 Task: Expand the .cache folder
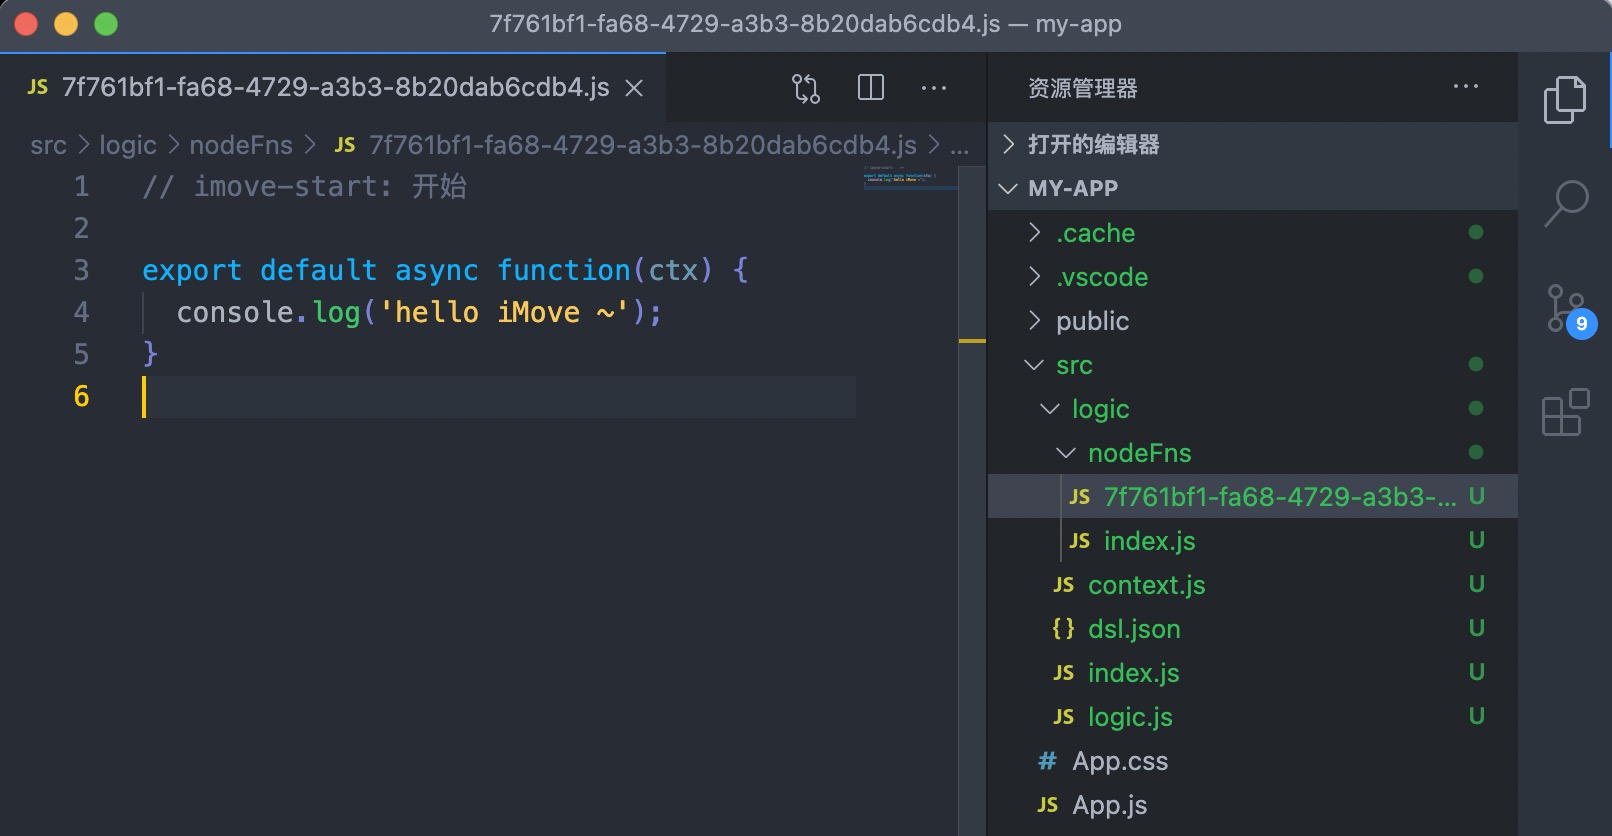click(x=1095, y=233)
